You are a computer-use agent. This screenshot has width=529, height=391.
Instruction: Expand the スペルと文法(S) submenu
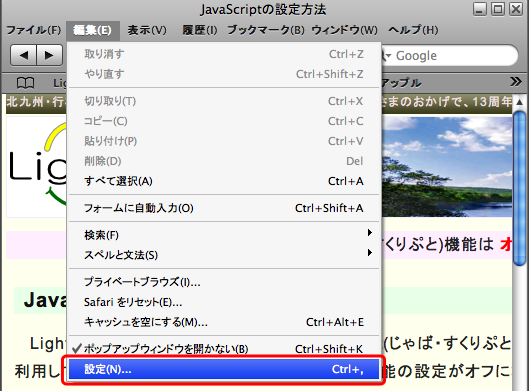tap(224, 255)
